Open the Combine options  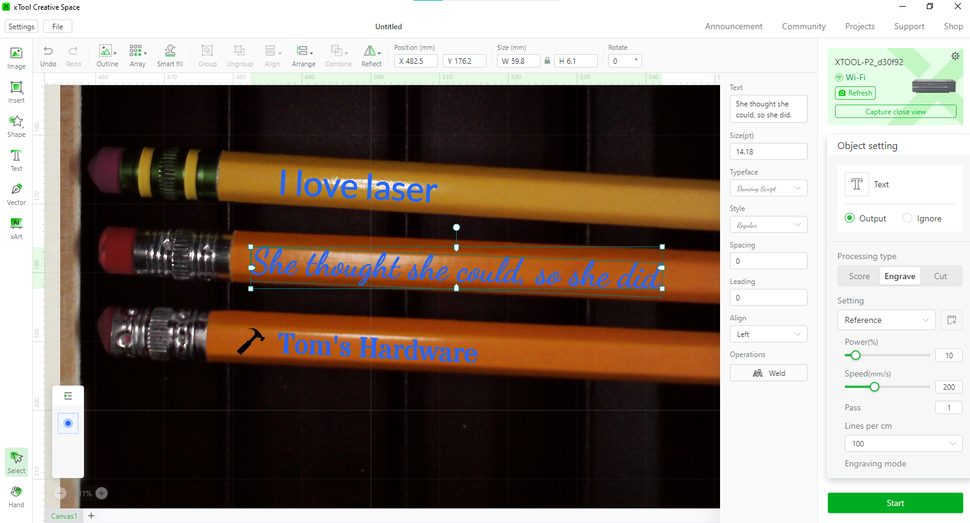click(x=338, y=56)
